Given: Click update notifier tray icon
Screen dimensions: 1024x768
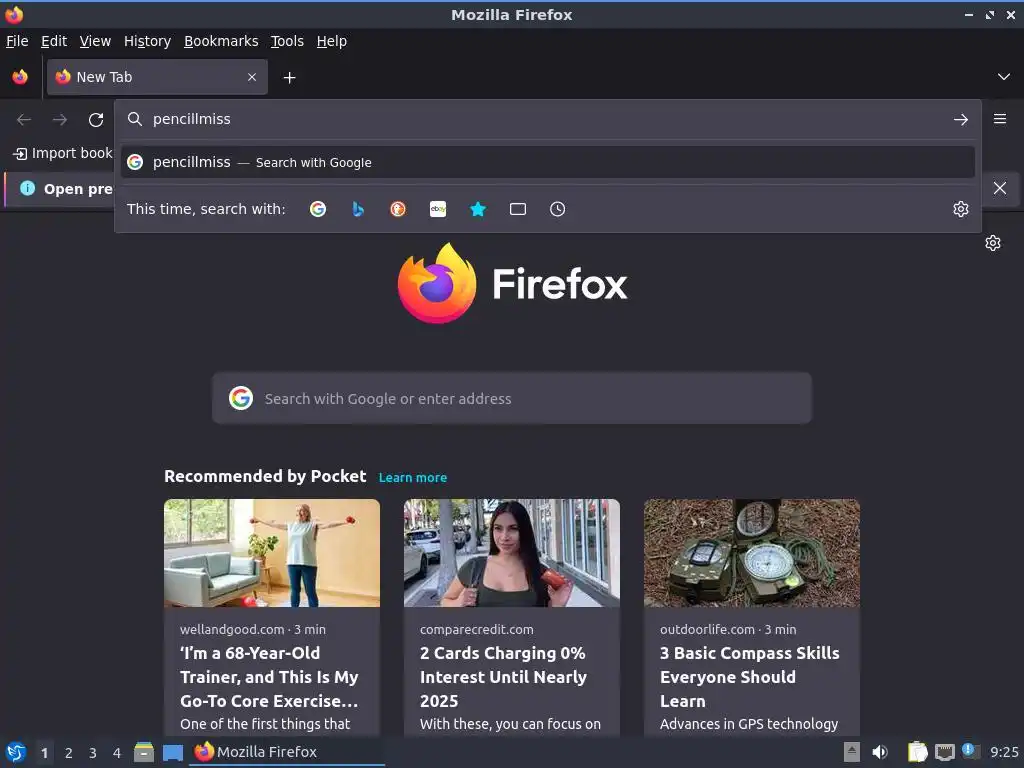Looking at the screenshot, I should tap(971, 751).
